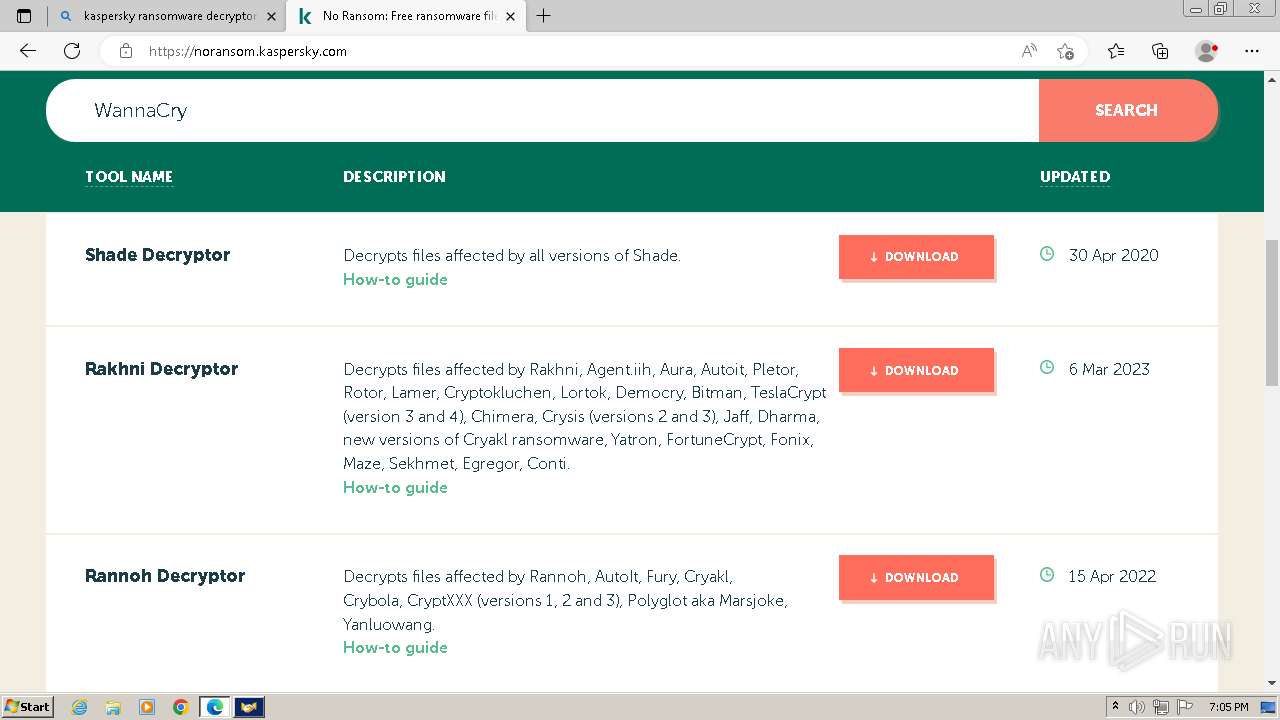Open a new browser tab
This screenshot has height=720, width=1280.
(x=544, y=16)
